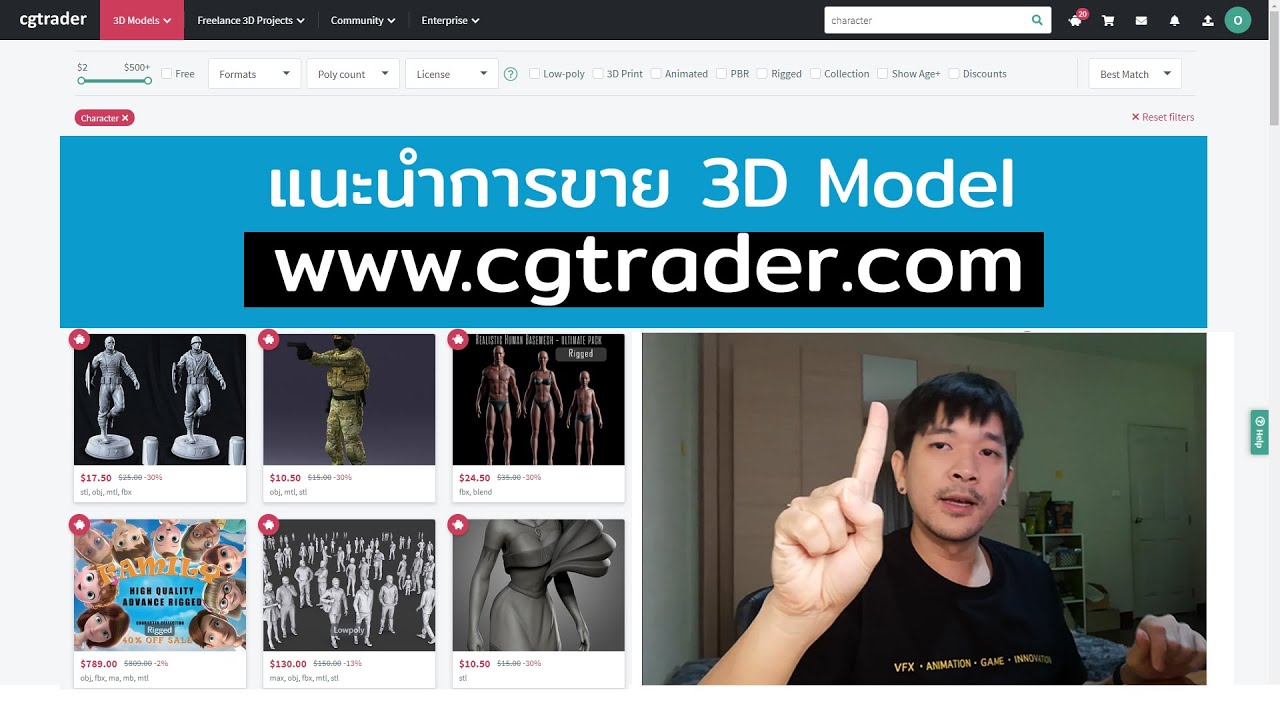Open the notifications bell icon

pyautogui.click(x=1175, y=21)
